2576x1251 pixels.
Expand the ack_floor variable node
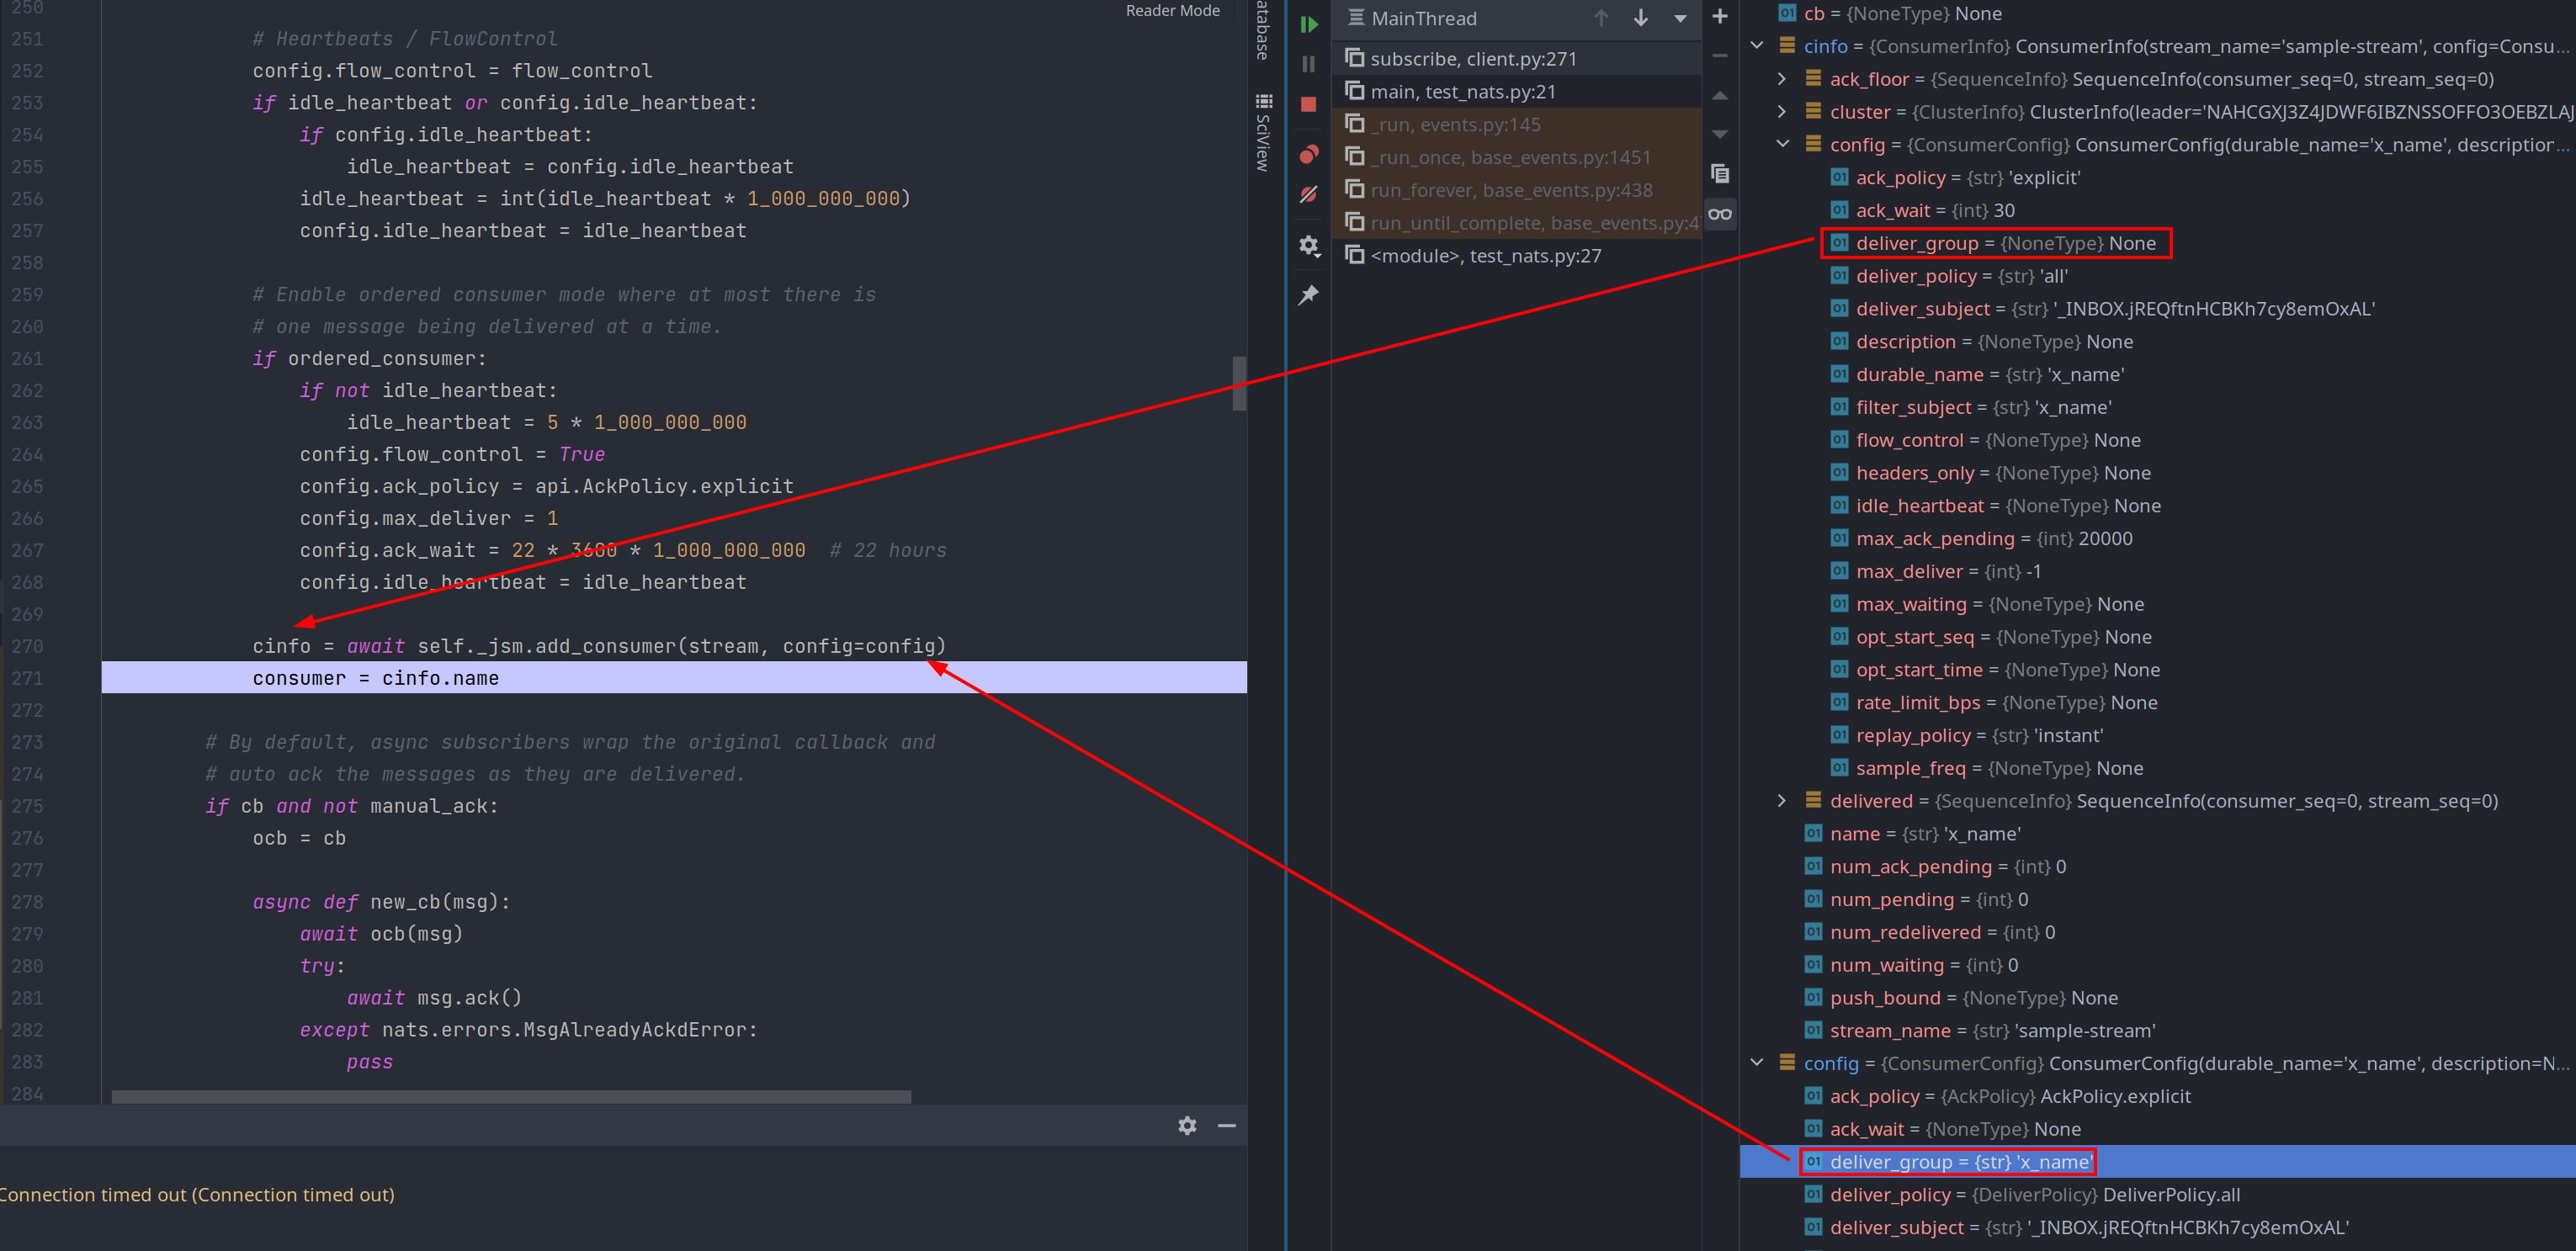tap(1782, 79)
